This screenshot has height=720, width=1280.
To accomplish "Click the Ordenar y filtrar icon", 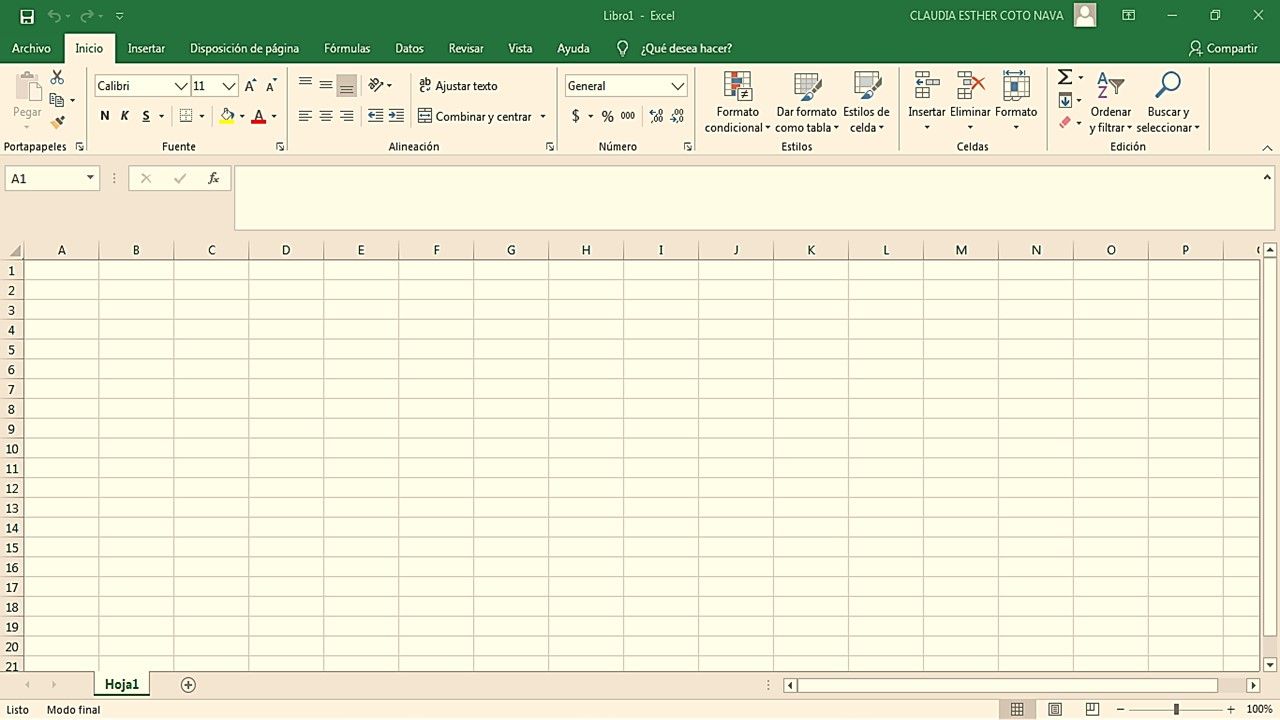I will click(1111, 85).
